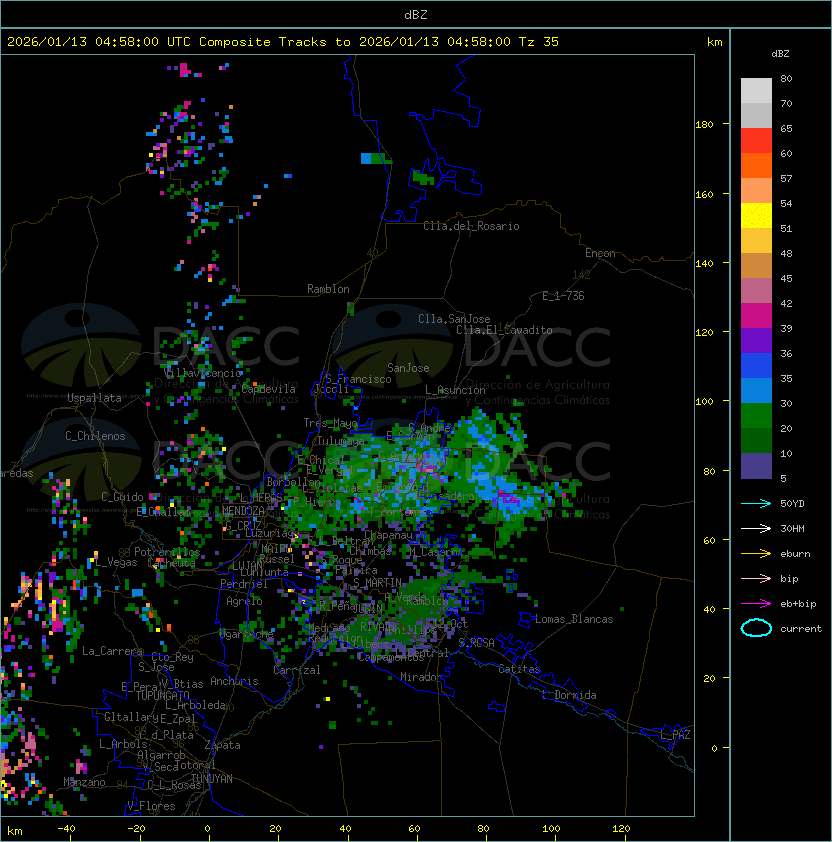Click the white 30HM arrow in legend
Screen dimensions: 832x842
pos(756,528)
